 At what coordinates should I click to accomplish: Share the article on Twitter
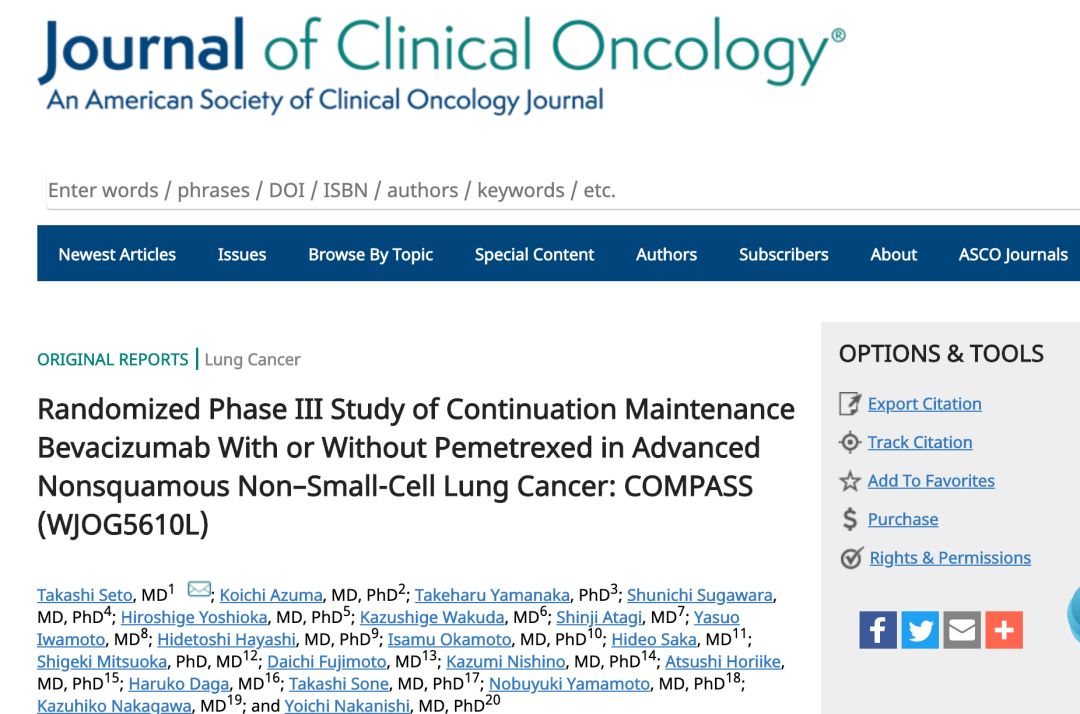point(920,630)
